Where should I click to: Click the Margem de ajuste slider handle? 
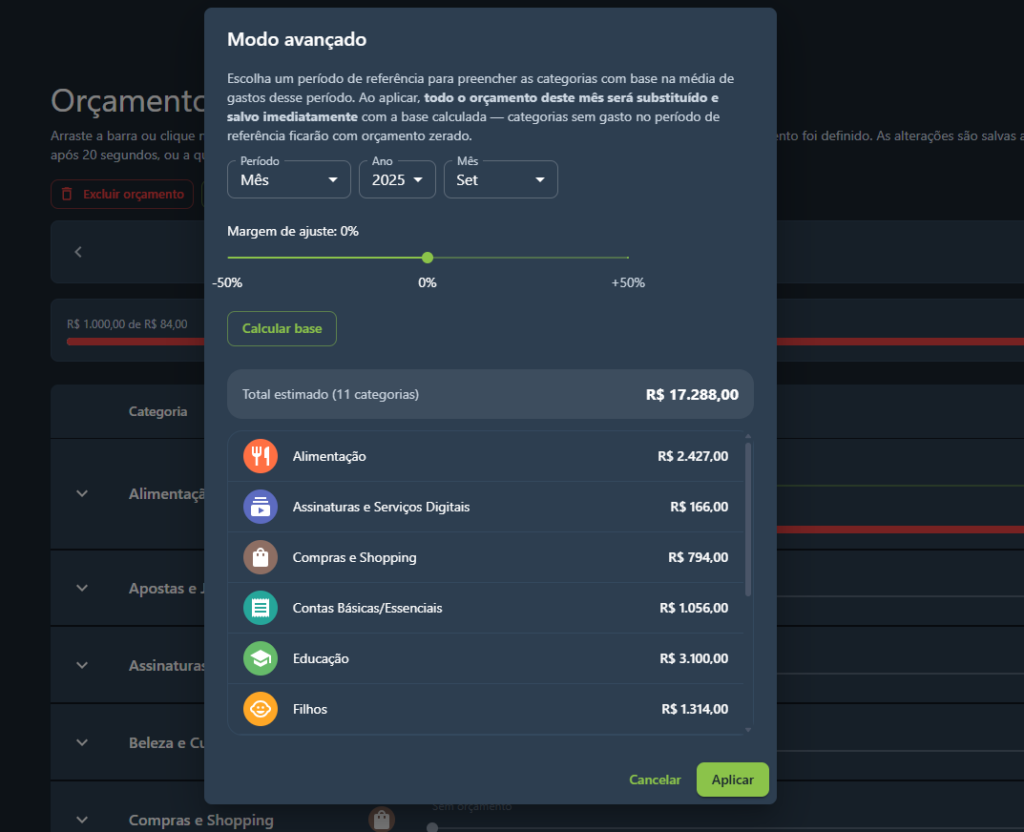(x=428, y=258)
